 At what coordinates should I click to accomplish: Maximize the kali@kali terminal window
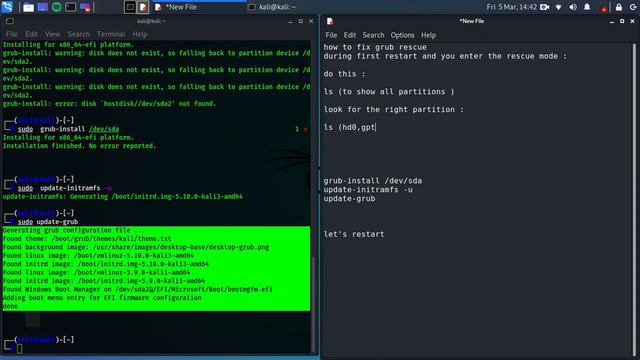coord(301,21)
